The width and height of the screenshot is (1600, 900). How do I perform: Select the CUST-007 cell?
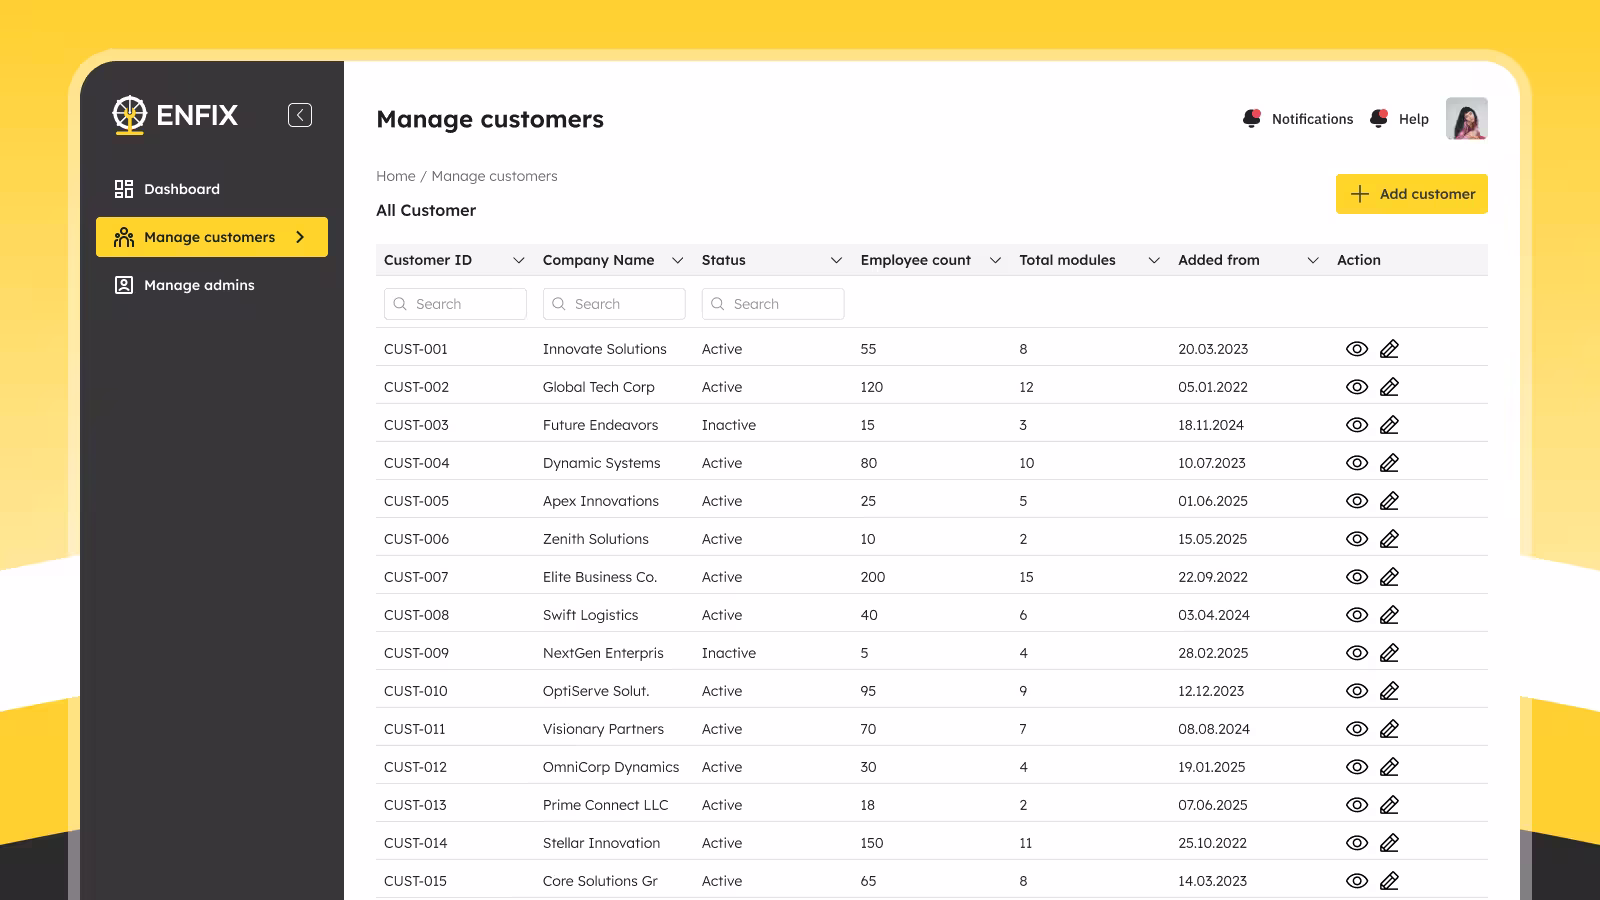coord(416,577)
